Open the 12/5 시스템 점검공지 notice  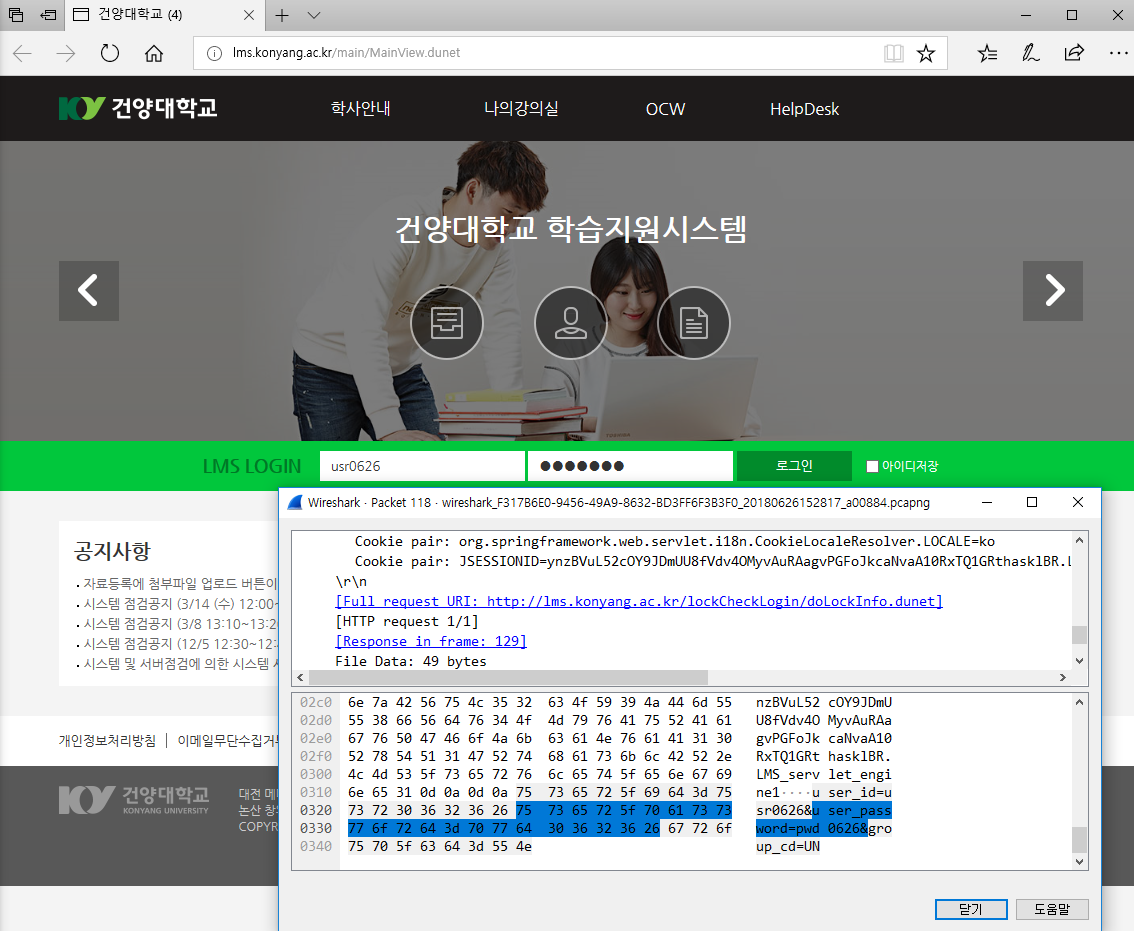tap(179, 644)
